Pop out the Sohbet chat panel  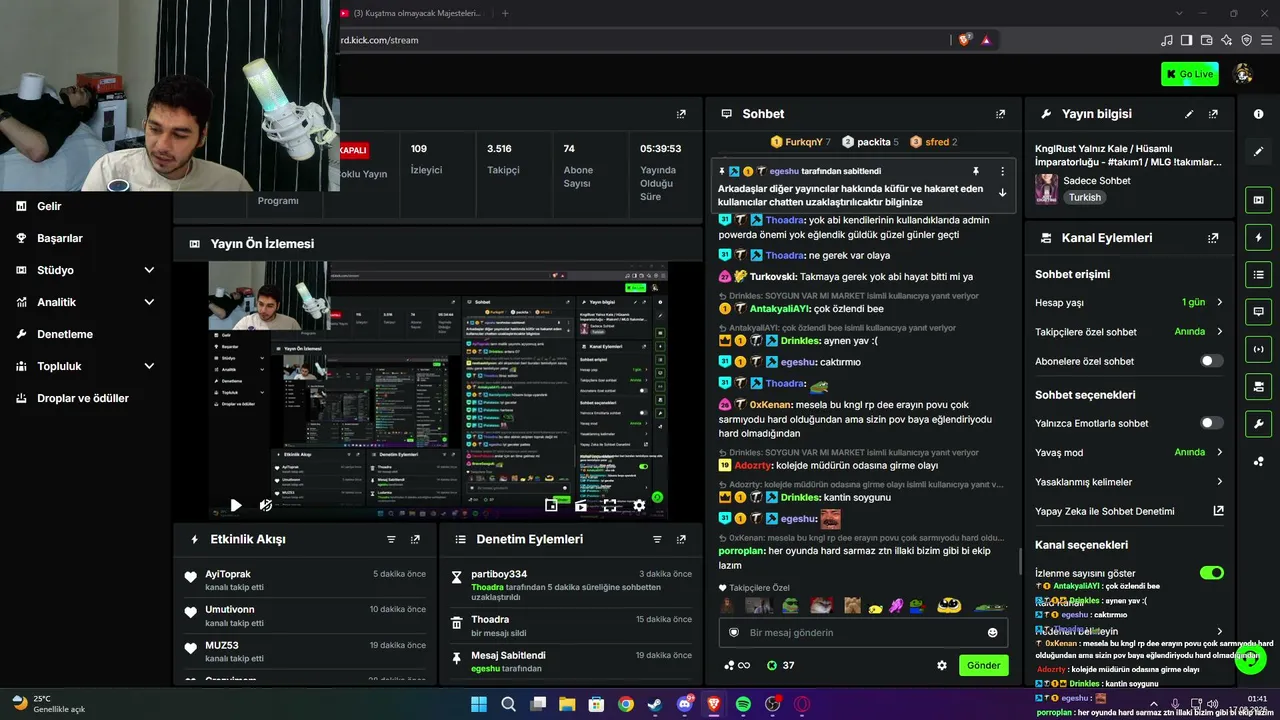click(x=1000, y=114)
